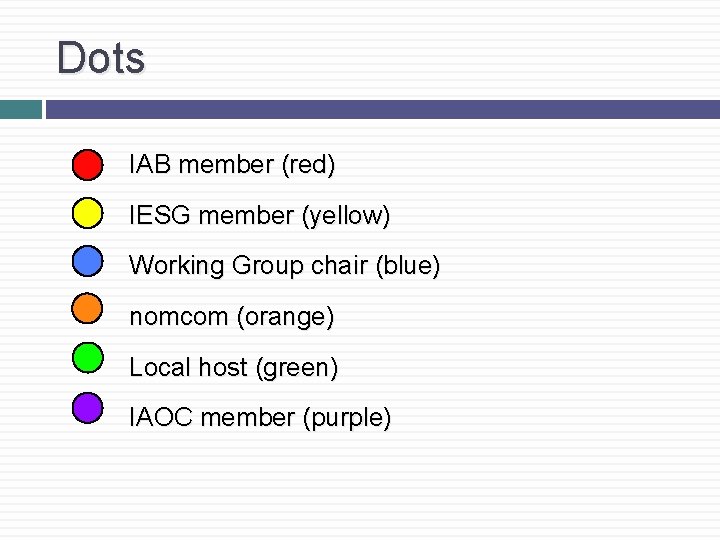
Task: Click the long purple horizontal header bar
Action: [382, 109]
